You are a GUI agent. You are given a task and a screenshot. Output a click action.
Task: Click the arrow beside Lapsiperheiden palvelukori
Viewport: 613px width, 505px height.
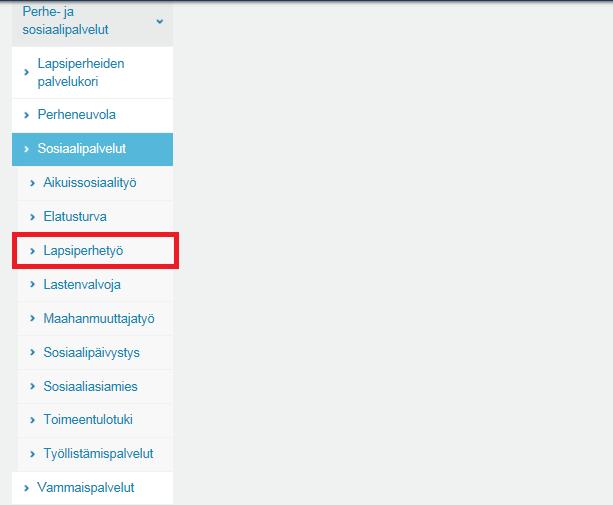pos(27,72)
